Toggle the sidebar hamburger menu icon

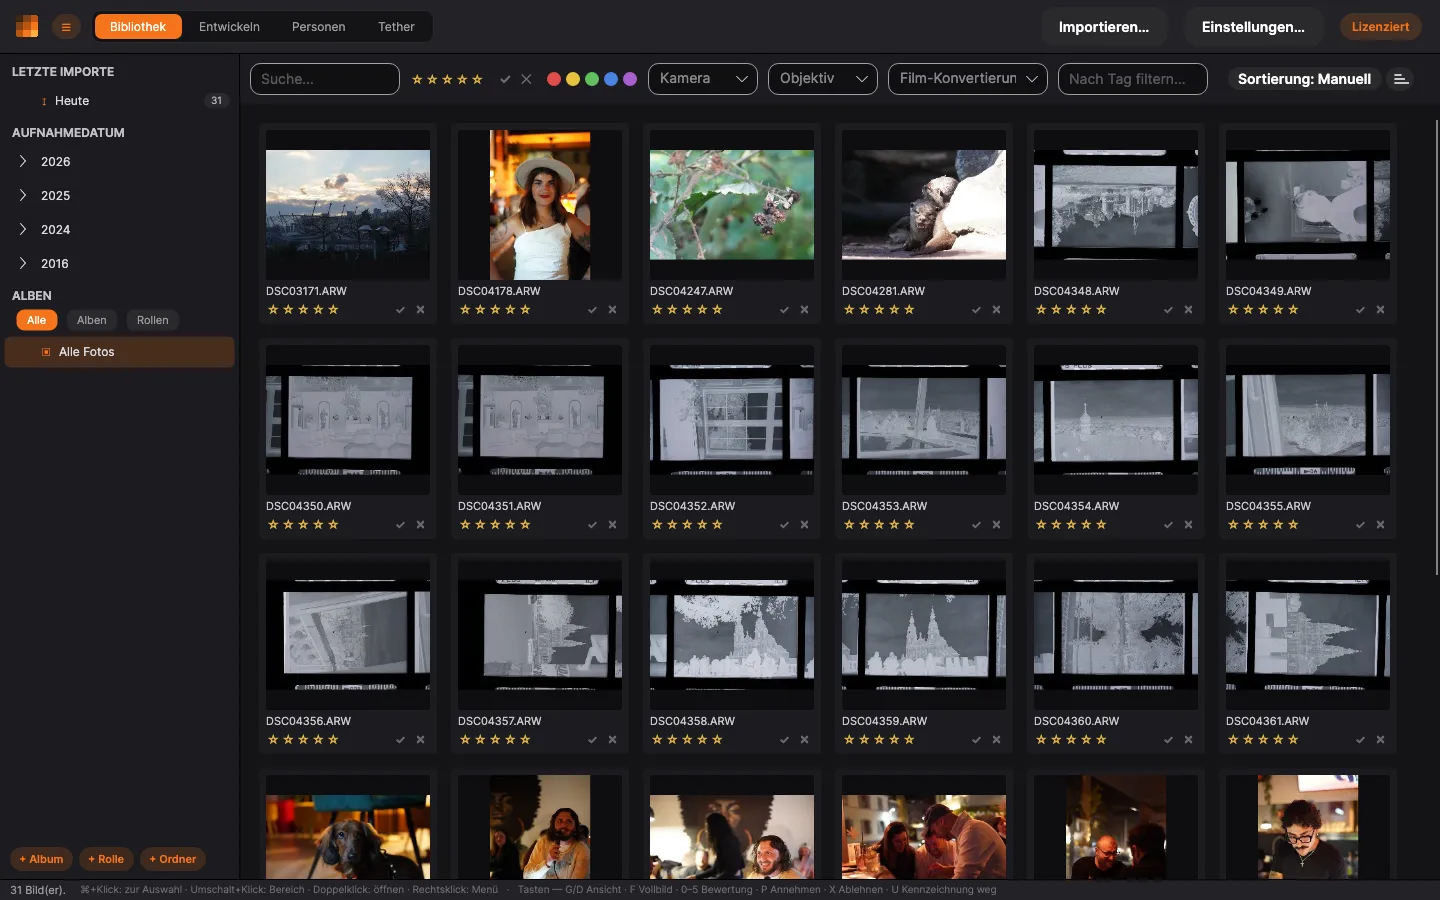click(x=66, y=27)
